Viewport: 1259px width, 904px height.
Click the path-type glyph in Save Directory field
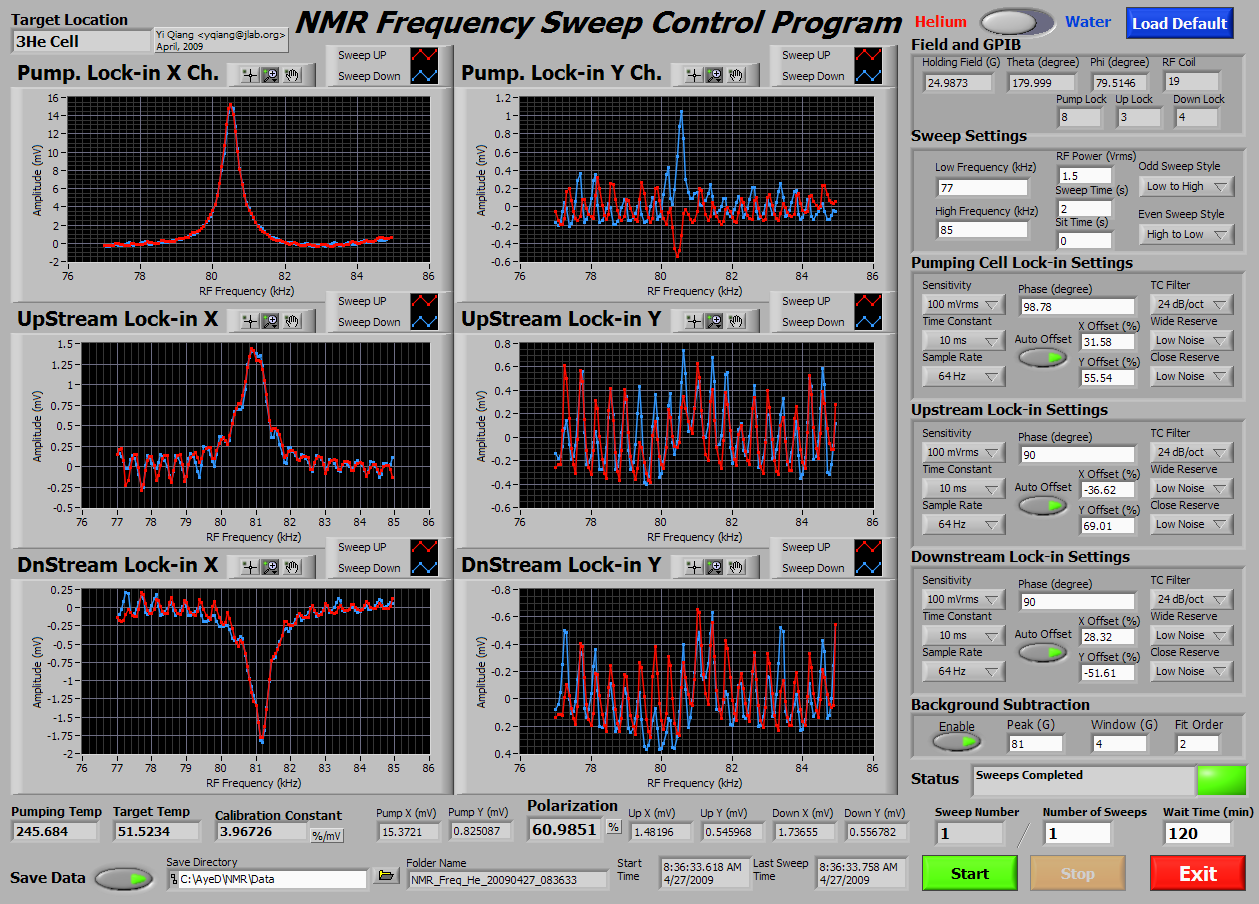(174, 879)
